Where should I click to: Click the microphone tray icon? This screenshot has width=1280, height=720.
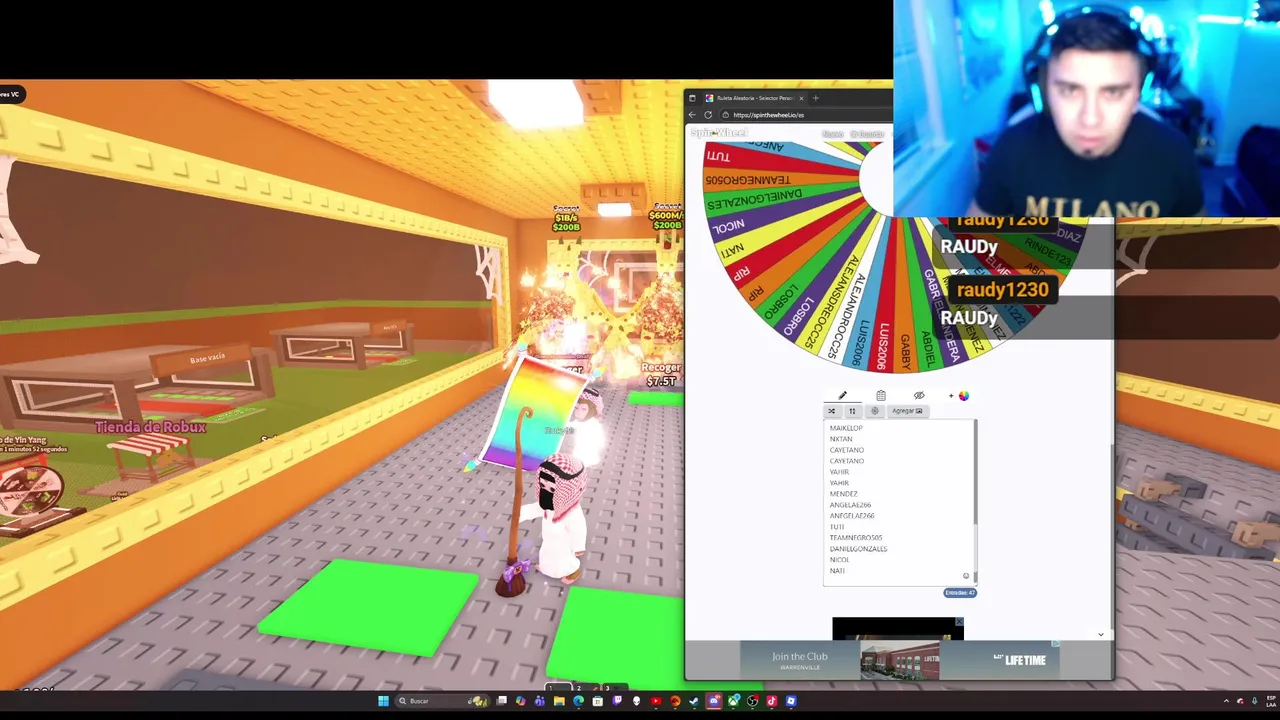point(1255,701)
